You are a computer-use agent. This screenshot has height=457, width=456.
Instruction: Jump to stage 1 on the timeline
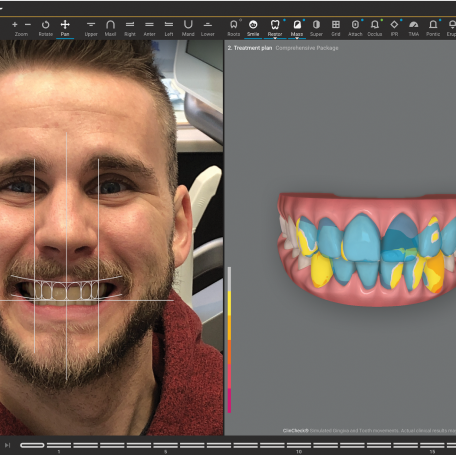[59, 445]
